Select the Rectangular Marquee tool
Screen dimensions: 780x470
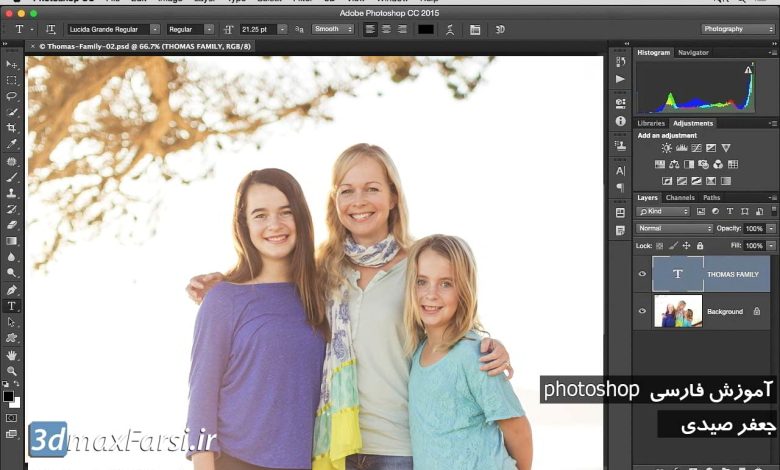click(x=11, y=80)
